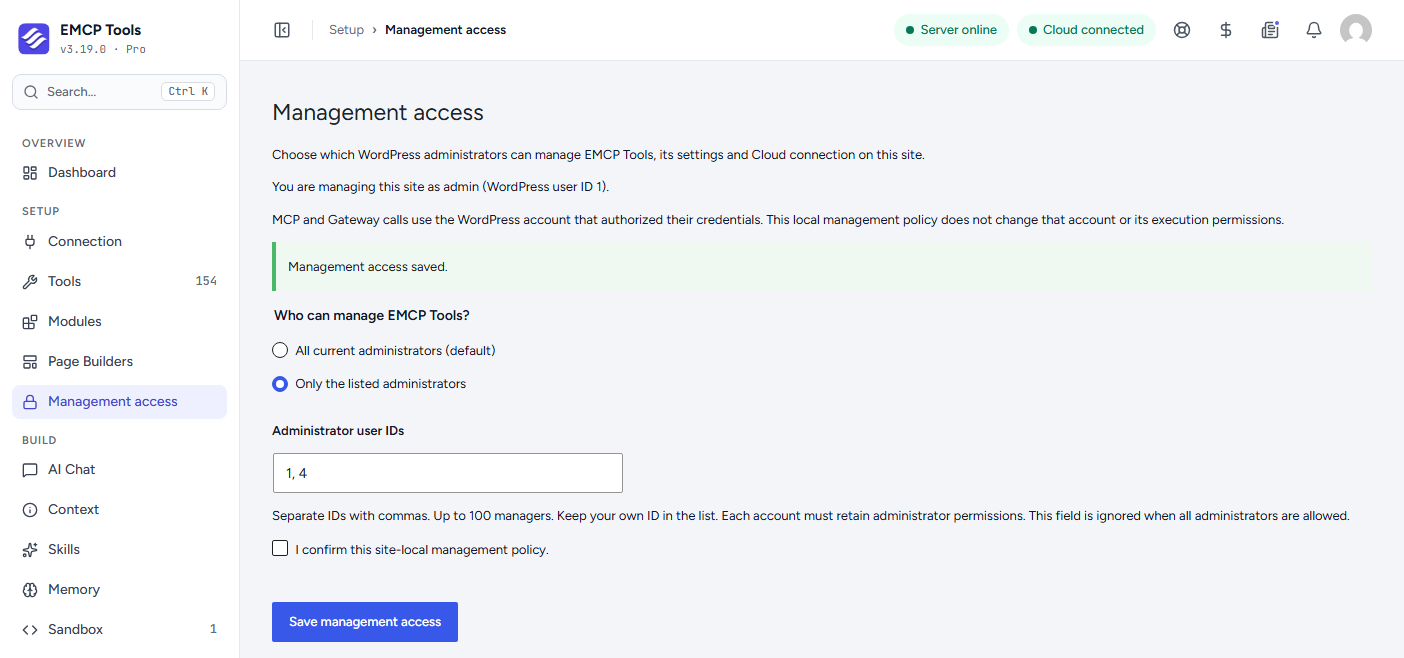1404x658 pixels.
Task: Open the user avatar menu
Action: pyautogui.click(x=1356, y=30)
